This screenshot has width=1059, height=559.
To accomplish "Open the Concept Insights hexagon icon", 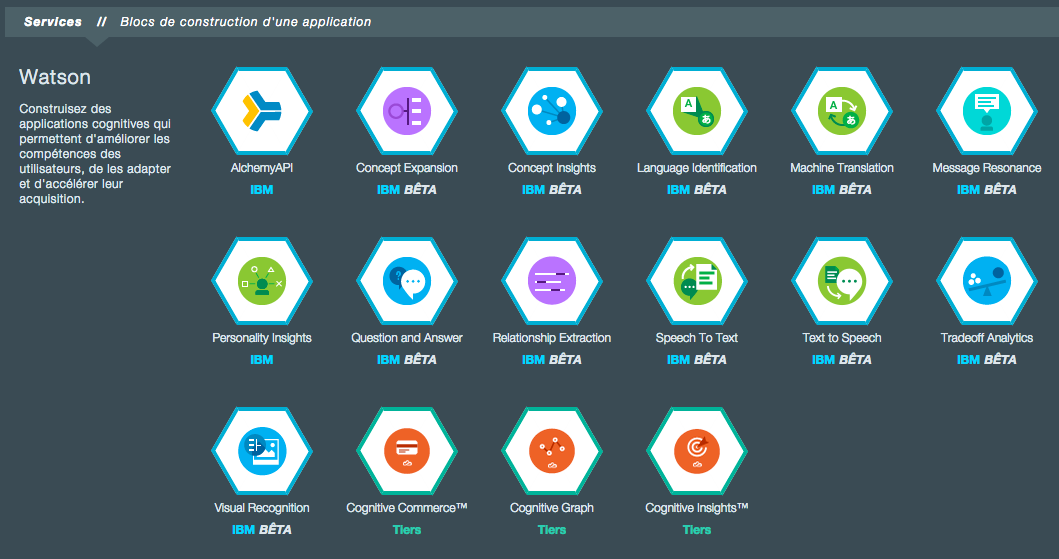I will pyautogui.click(x=552, y=111).
